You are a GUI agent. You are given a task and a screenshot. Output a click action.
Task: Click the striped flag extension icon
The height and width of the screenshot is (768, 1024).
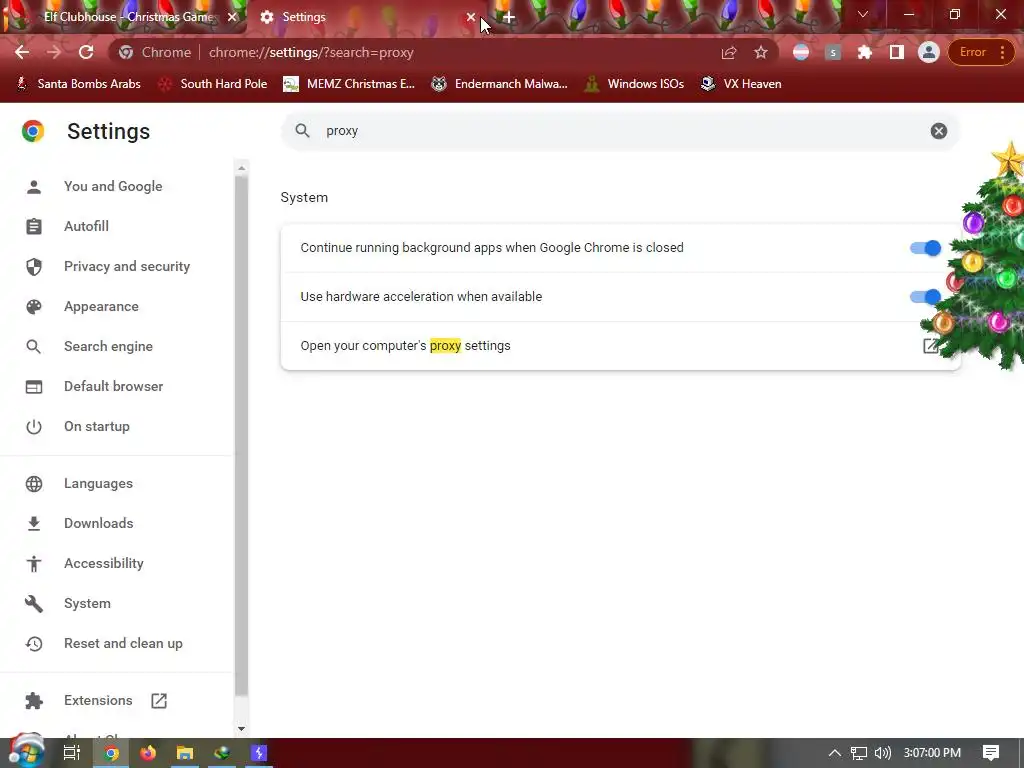coord(801,52)
